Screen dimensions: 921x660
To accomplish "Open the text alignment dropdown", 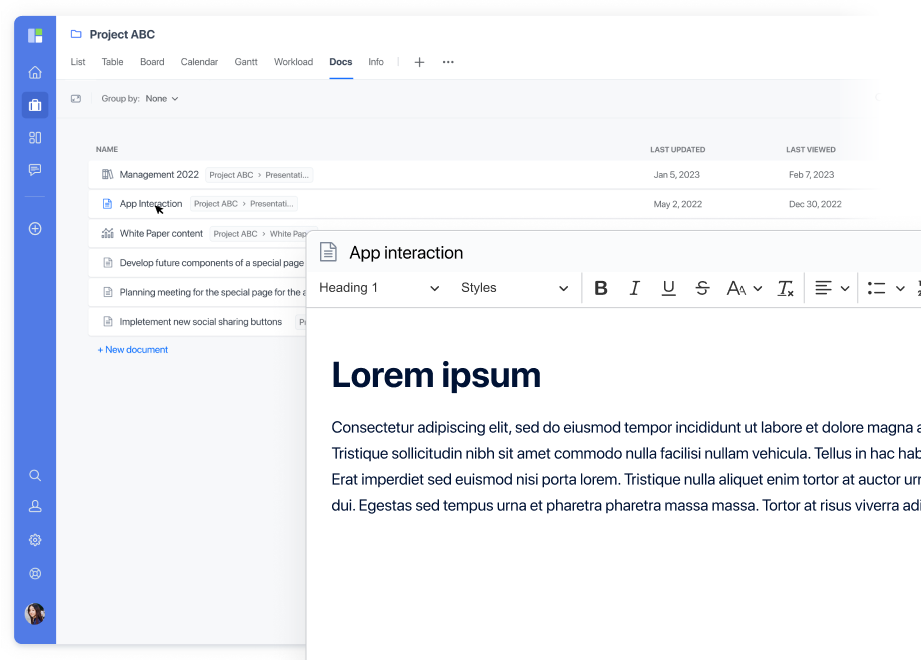I will click(x=832, y=288).
